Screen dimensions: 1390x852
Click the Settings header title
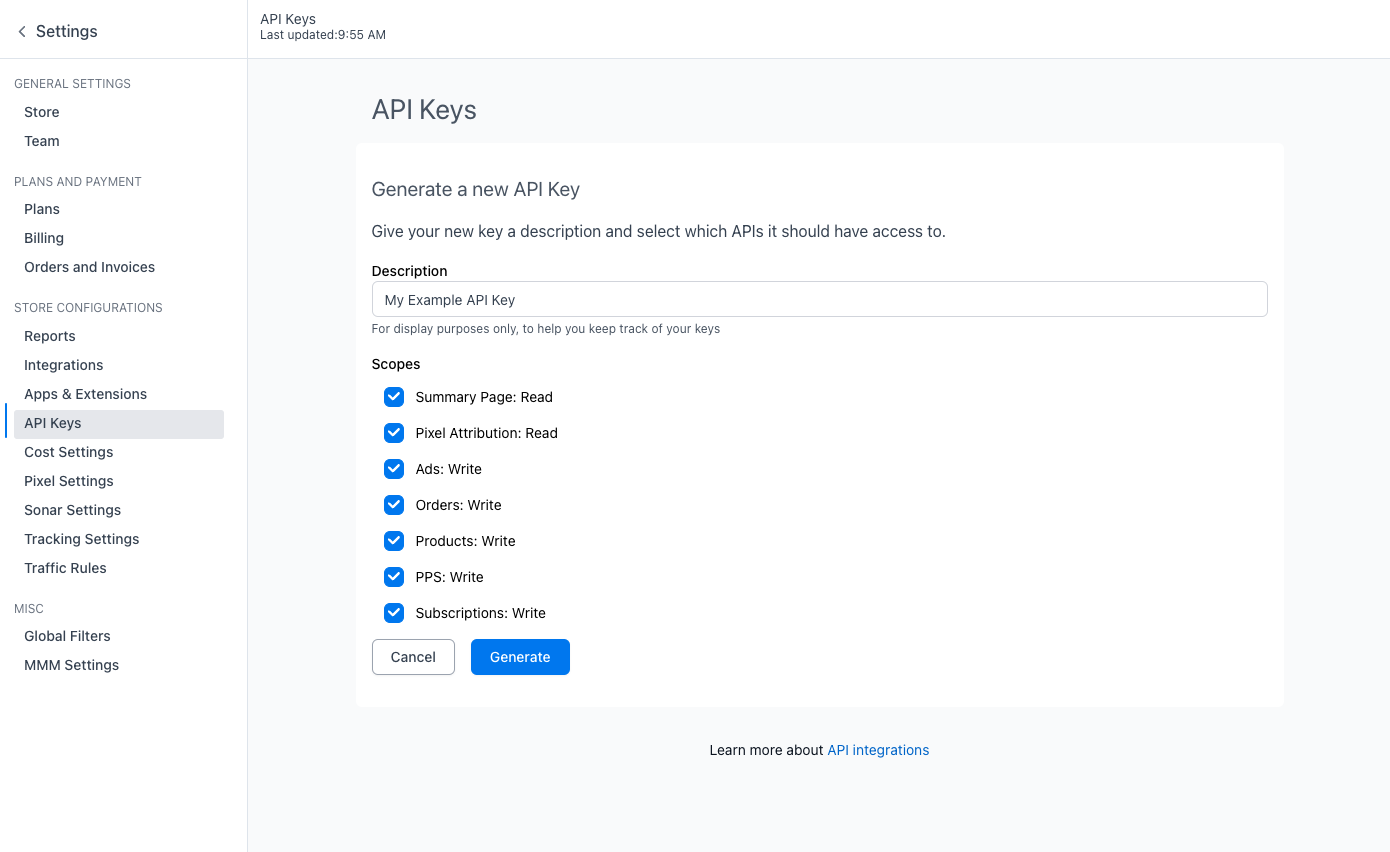[67, 31]
